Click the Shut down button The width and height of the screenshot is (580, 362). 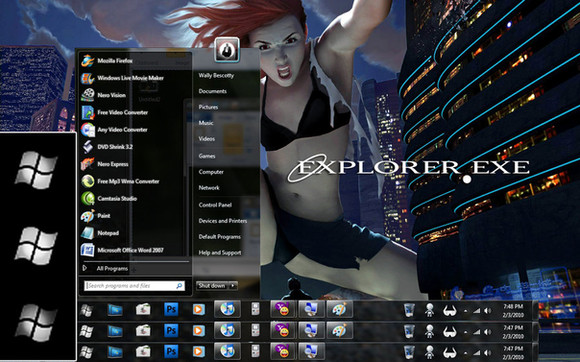click(x=212, y=285)
